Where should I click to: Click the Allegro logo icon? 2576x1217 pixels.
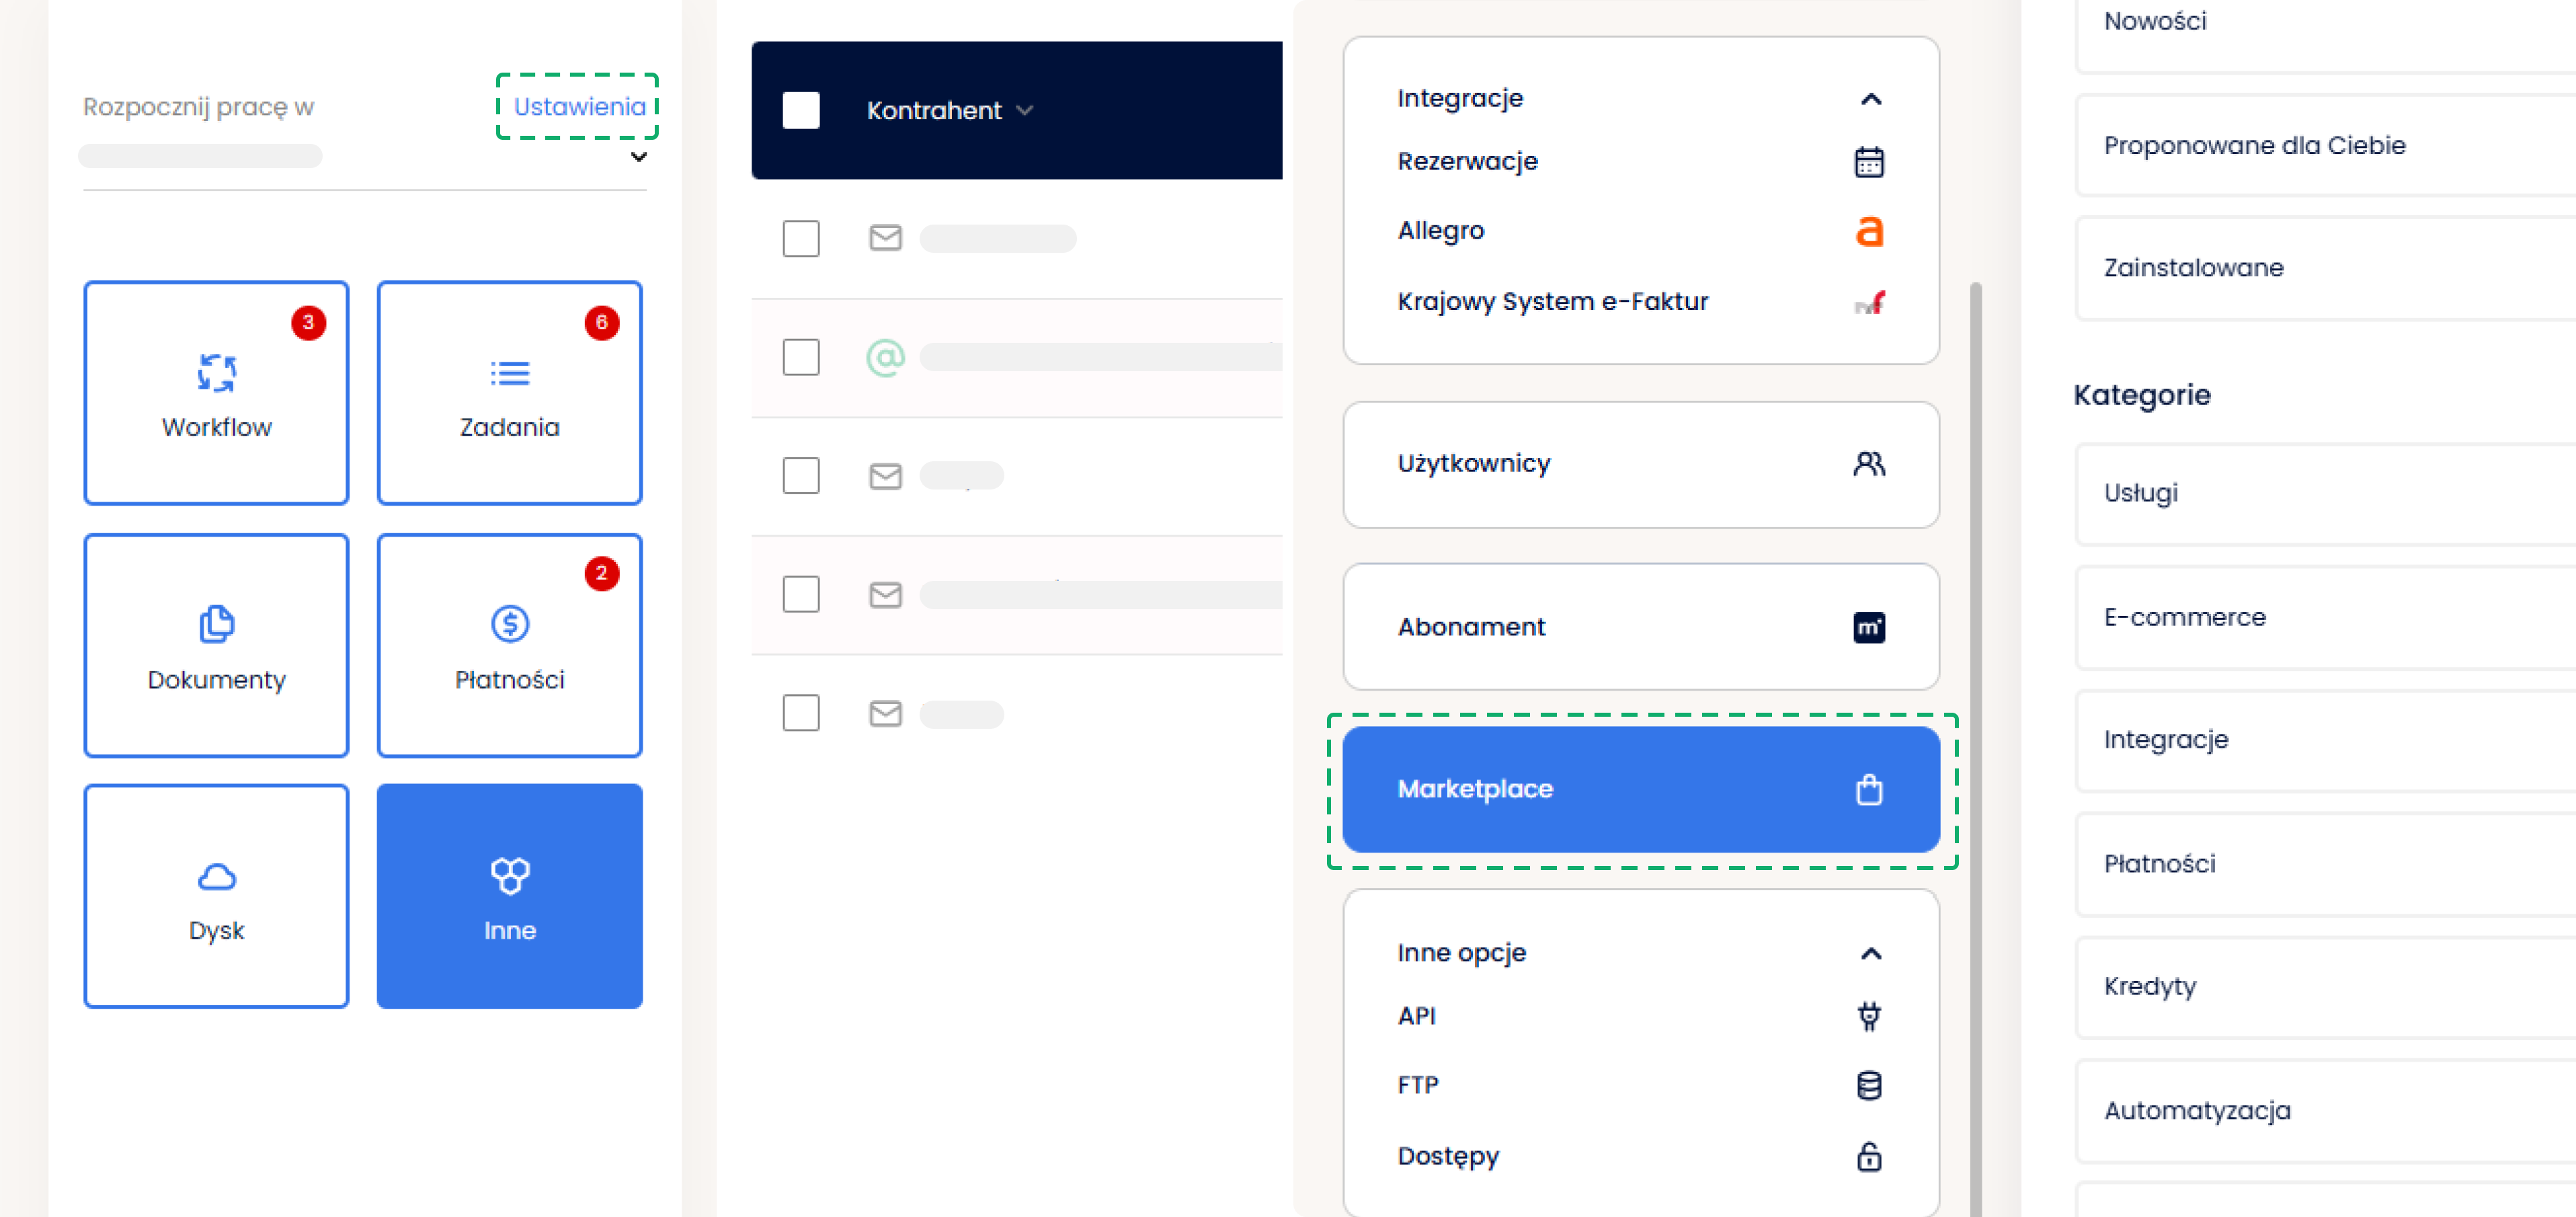coord(1868,231)
